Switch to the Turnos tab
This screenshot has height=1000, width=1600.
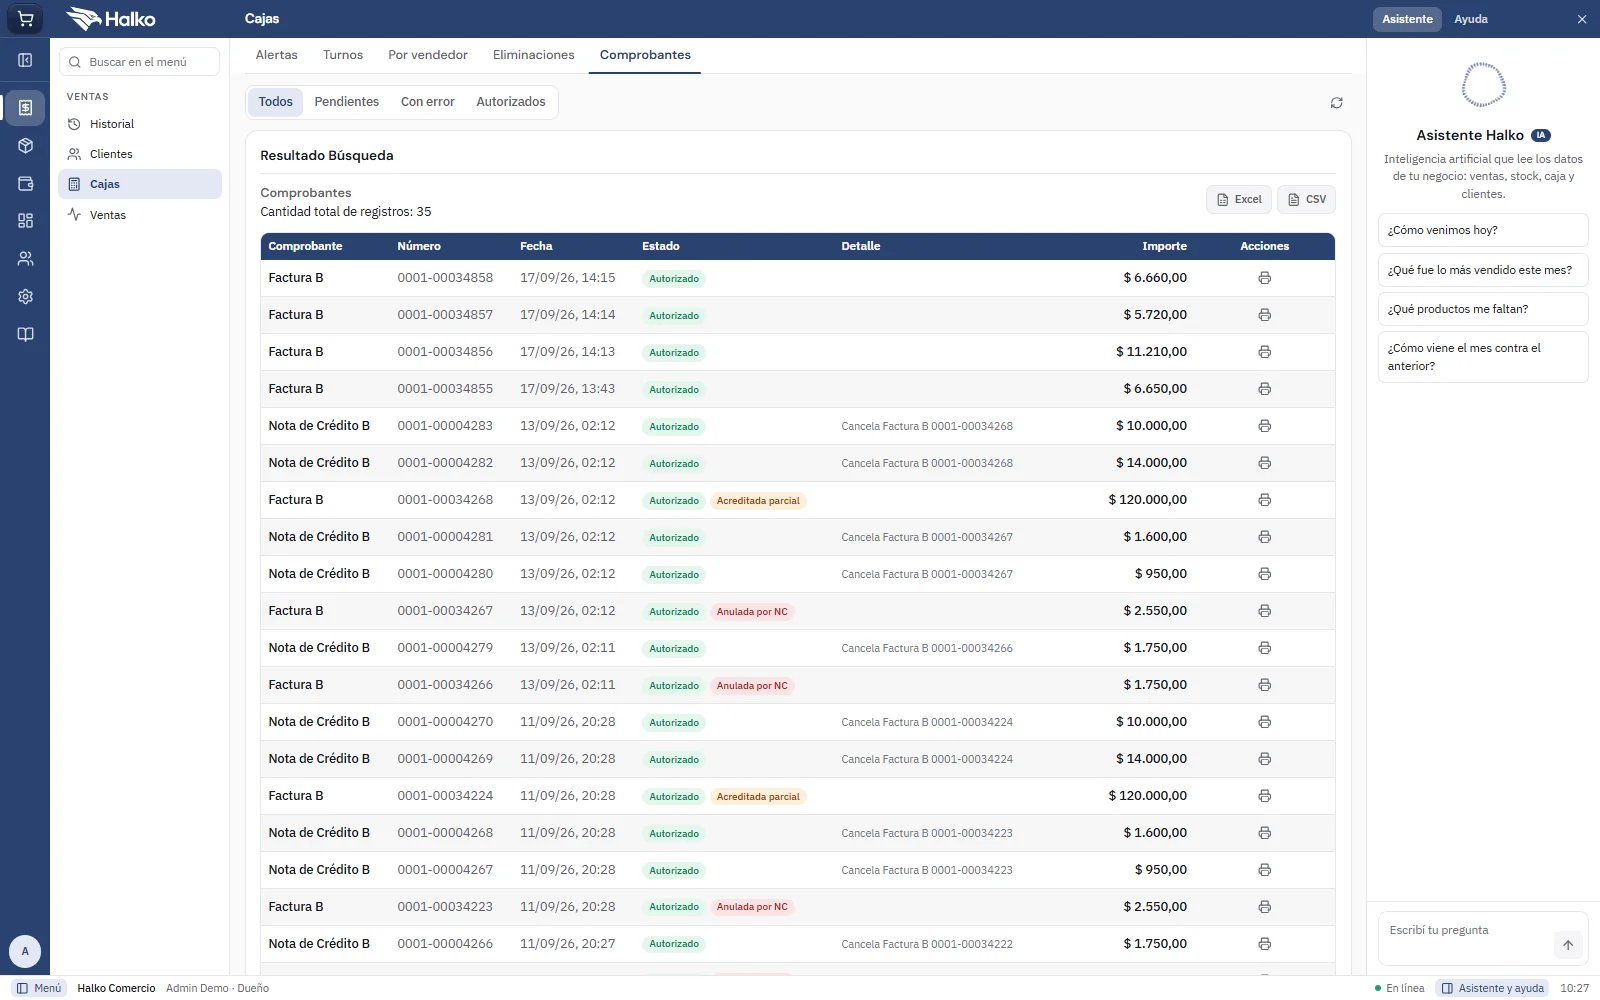tap(343, 55)
